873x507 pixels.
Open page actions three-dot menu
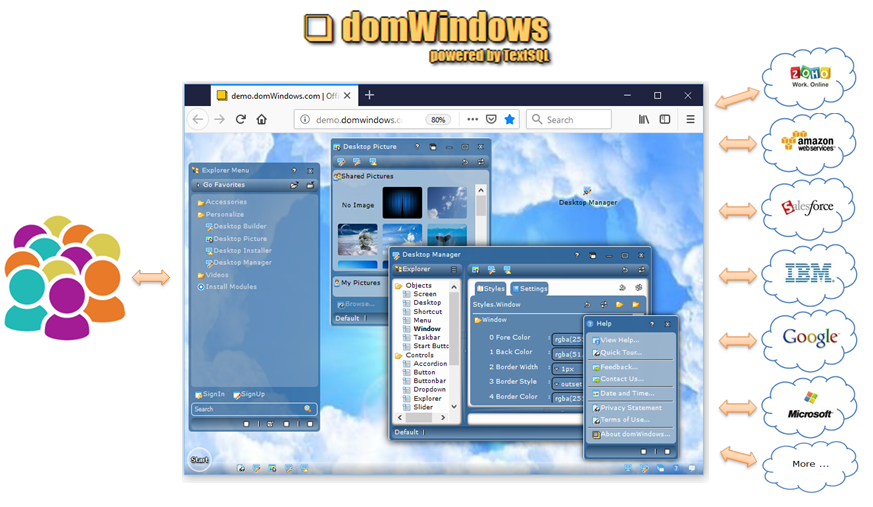click(472, 119)
